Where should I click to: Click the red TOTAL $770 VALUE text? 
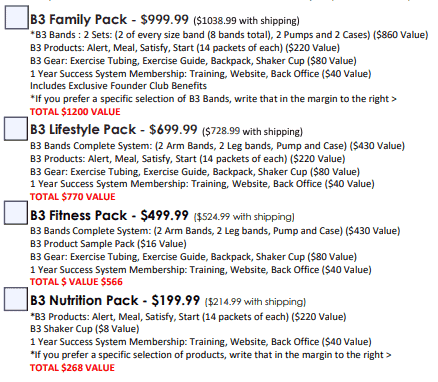pos(73,197)
